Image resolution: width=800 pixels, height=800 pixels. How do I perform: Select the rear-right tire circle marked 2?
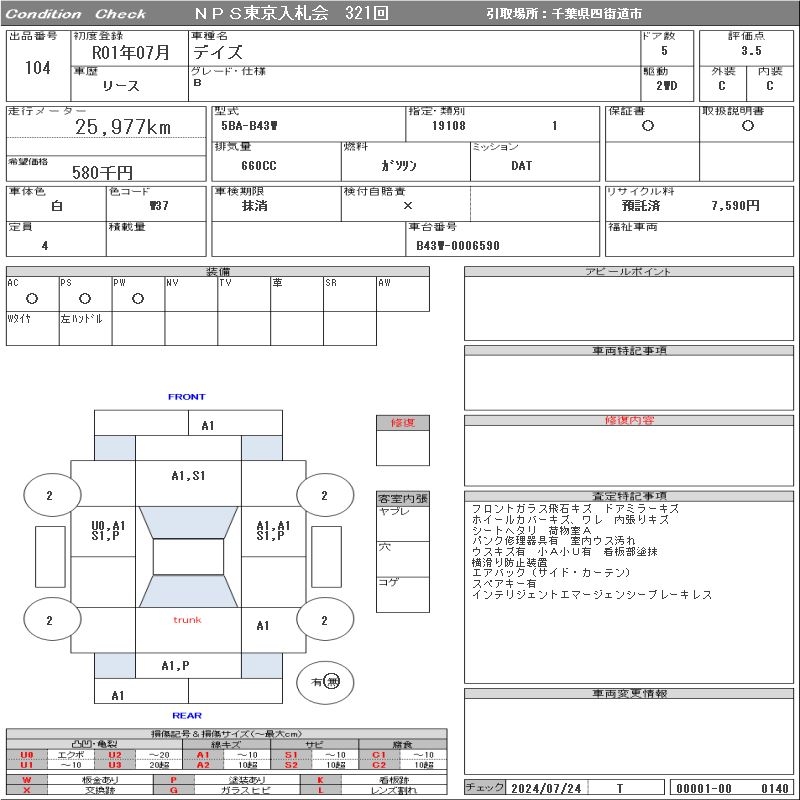pyautogui.click(x=325, y=620)
